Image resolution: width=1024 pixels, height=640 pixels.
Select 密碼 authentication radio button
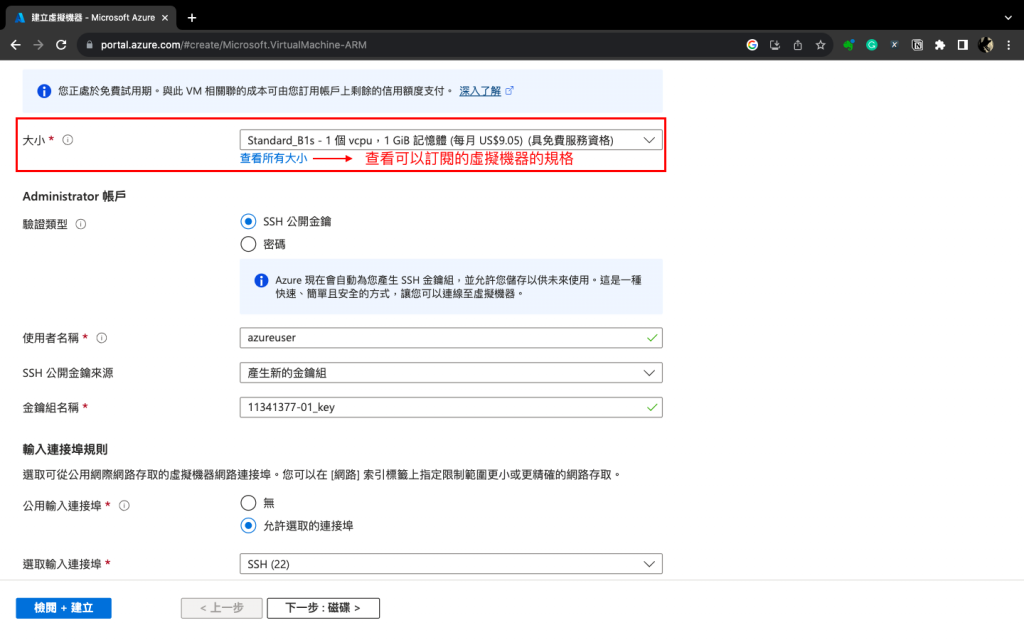(248, 244)
